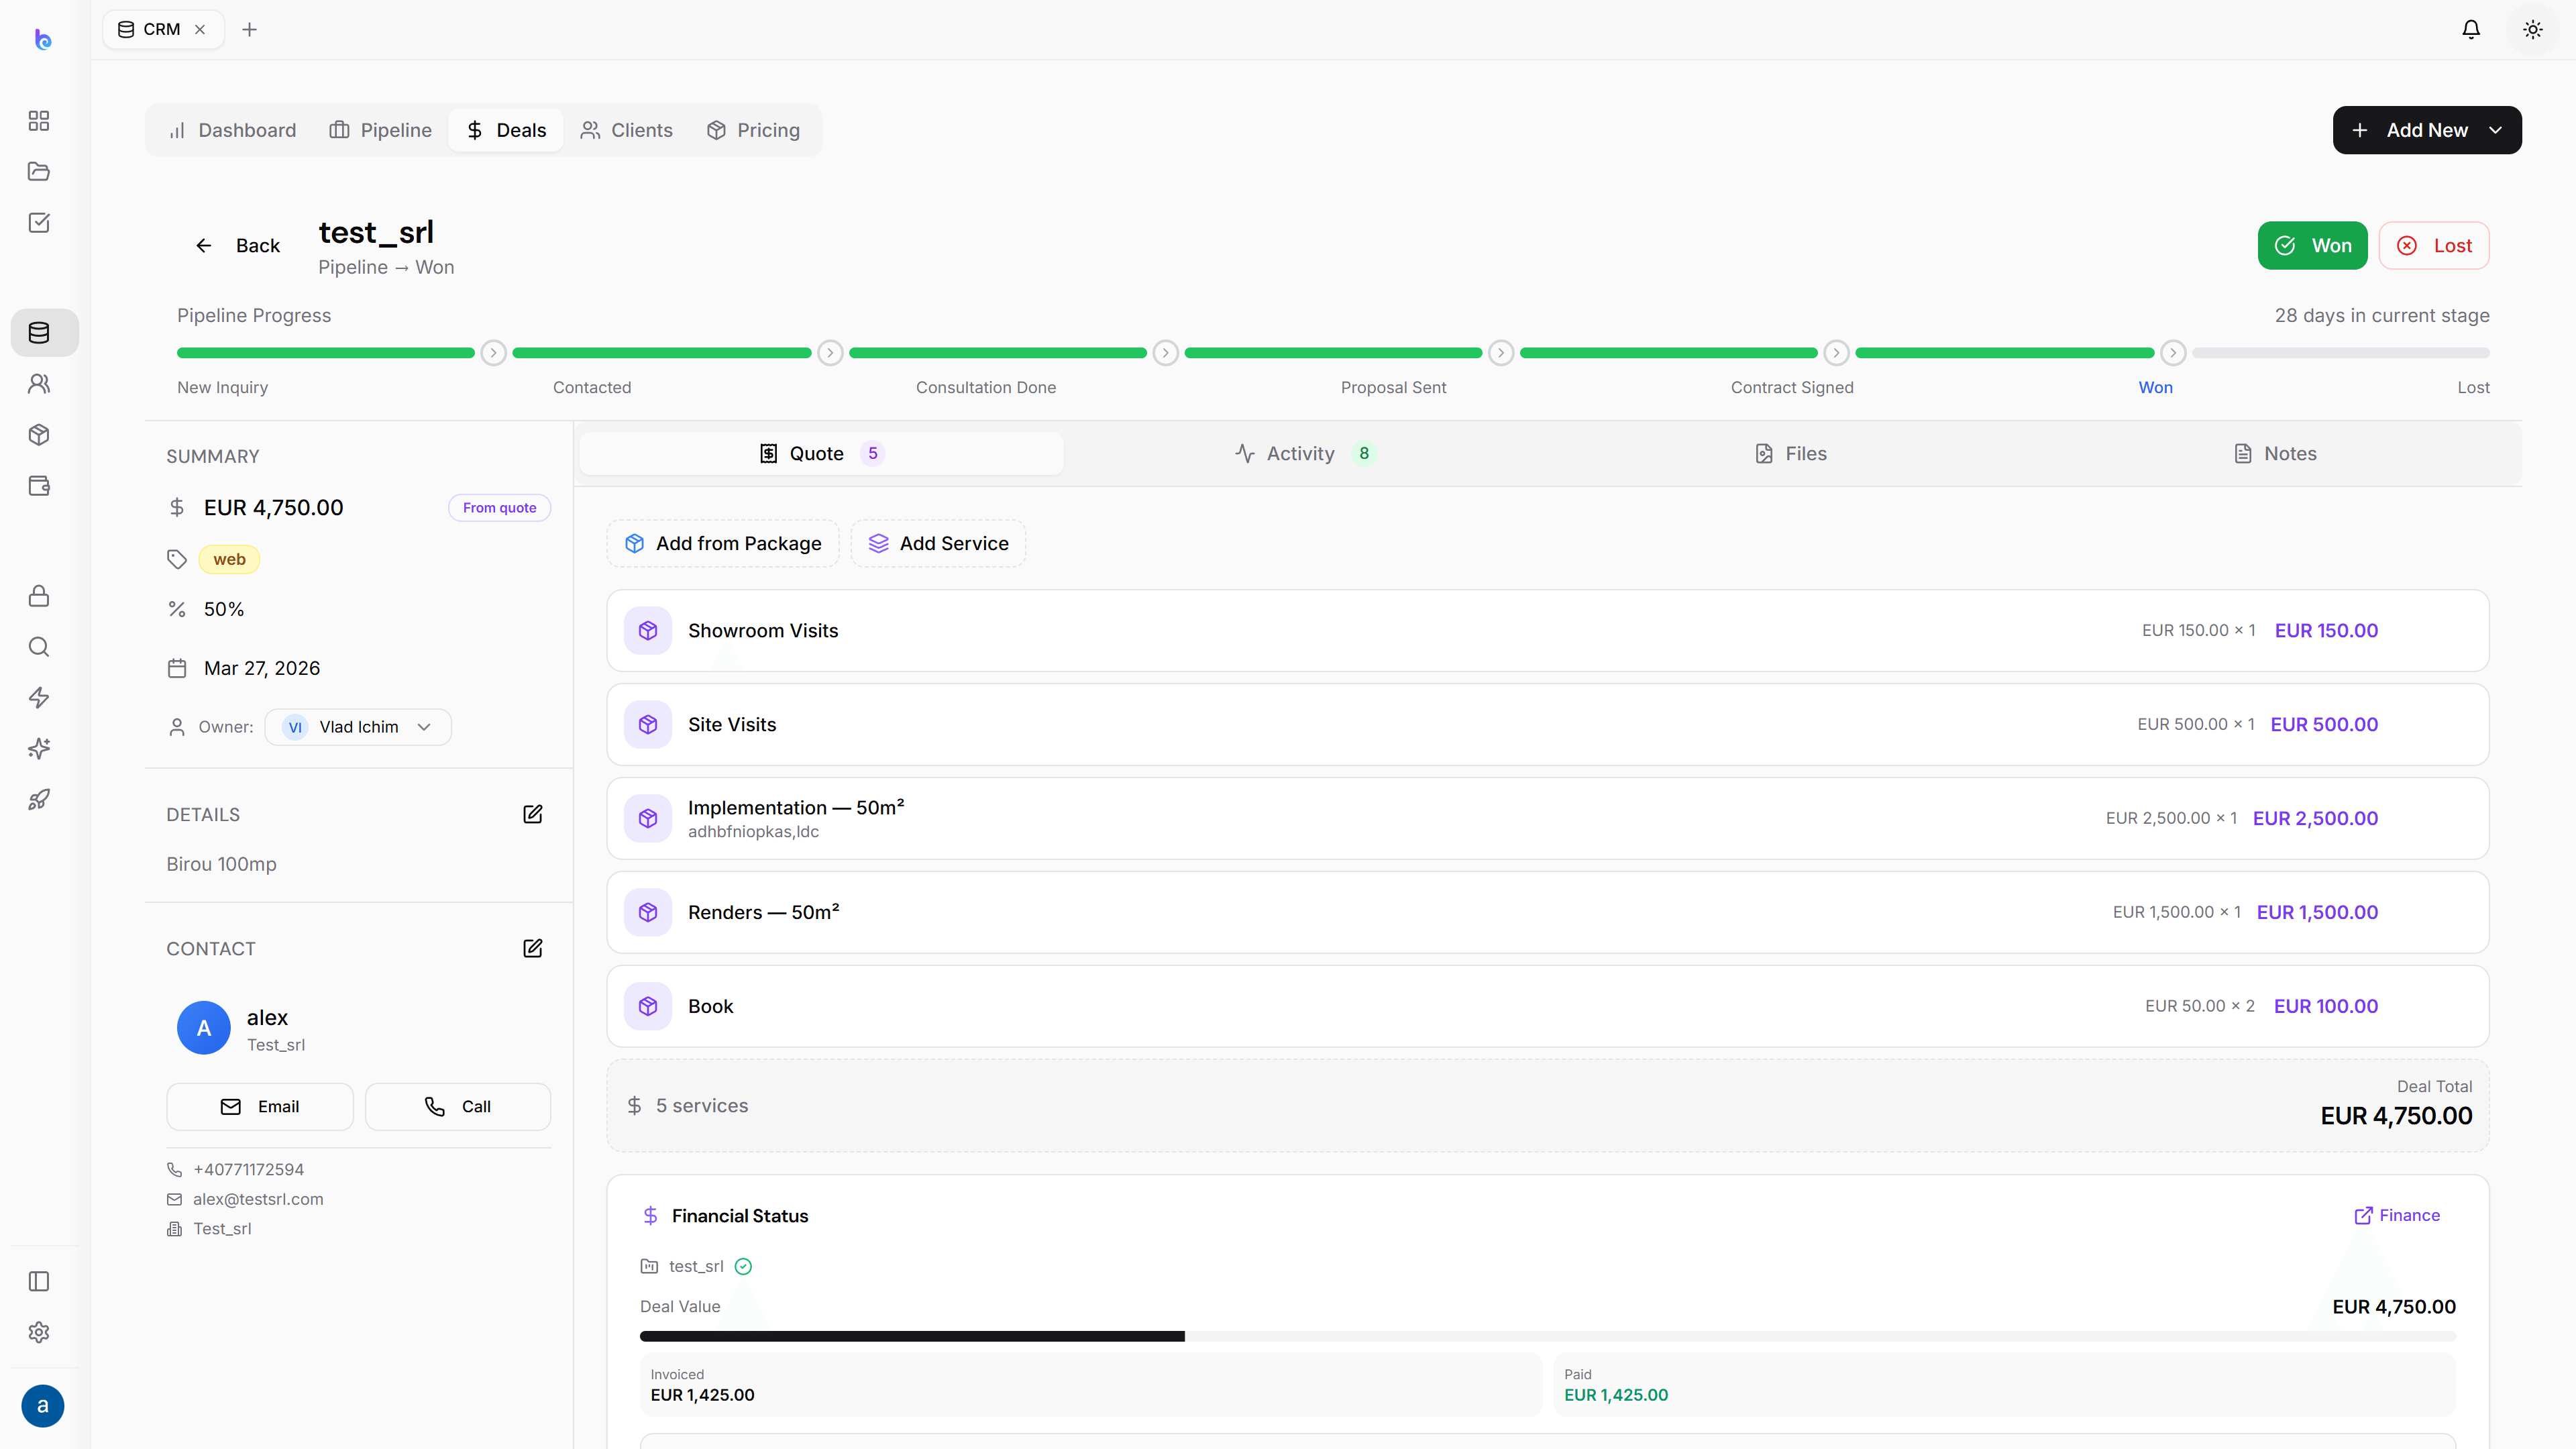Open the Owner Vlad Ichim dropdown

(x=358, y=727)
